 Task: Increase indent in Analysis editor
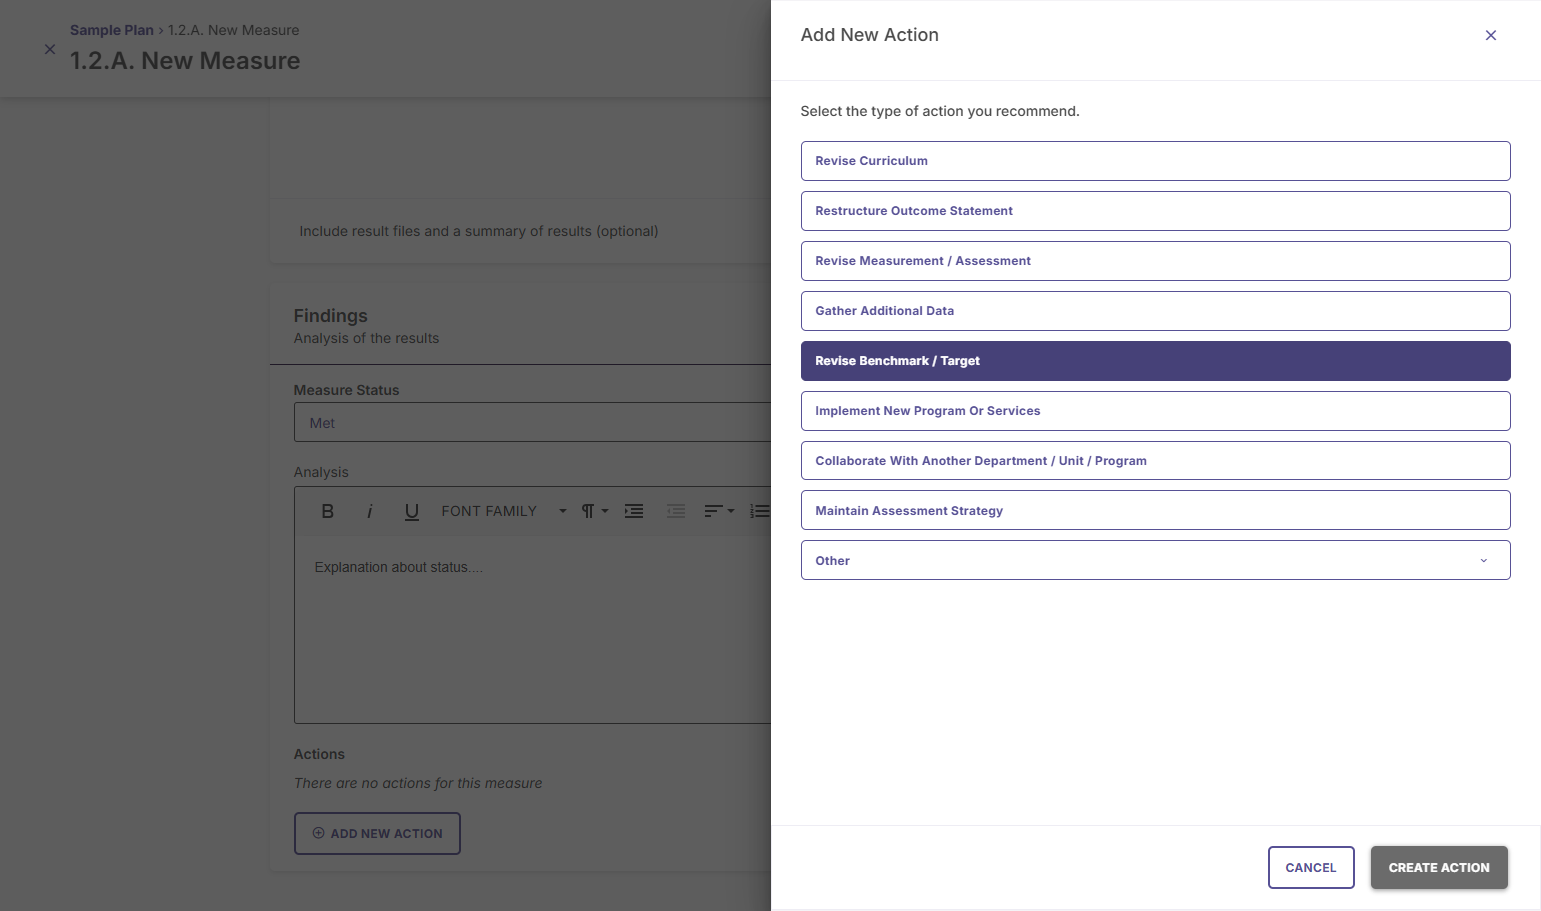click(634, 511)
